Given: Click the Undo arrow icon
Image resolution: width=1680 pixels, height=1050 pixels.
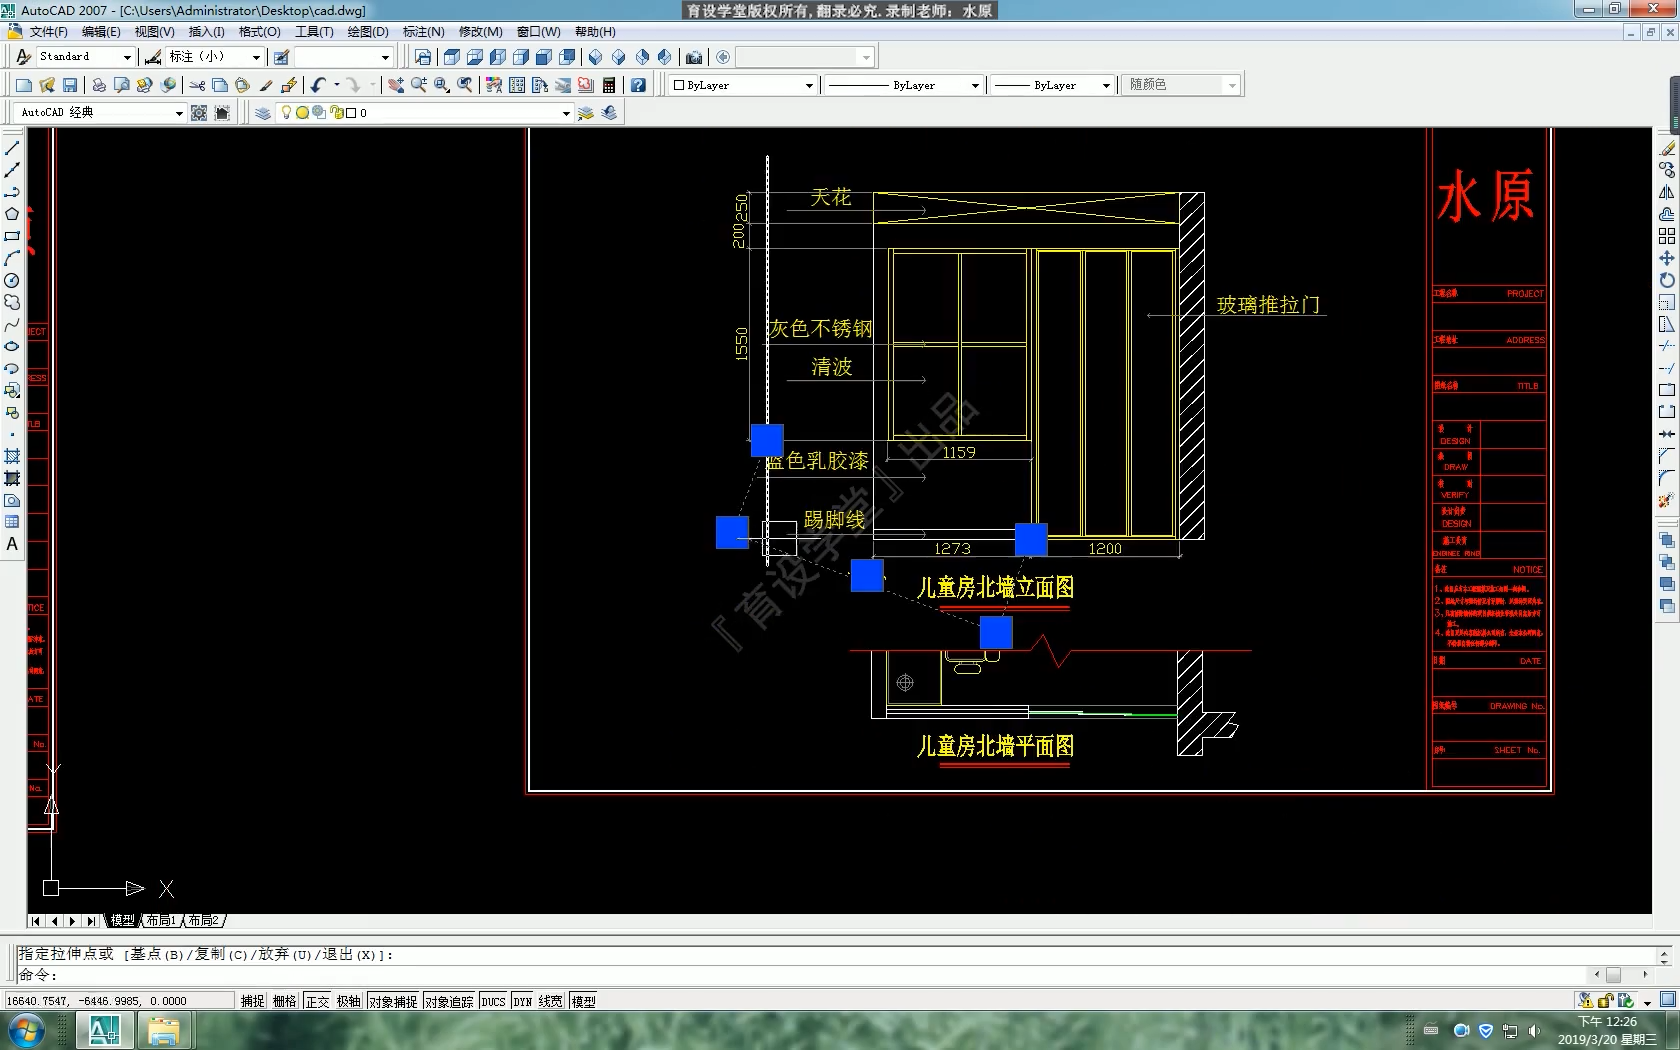Looking at the screenshot, I should (318, 85).
